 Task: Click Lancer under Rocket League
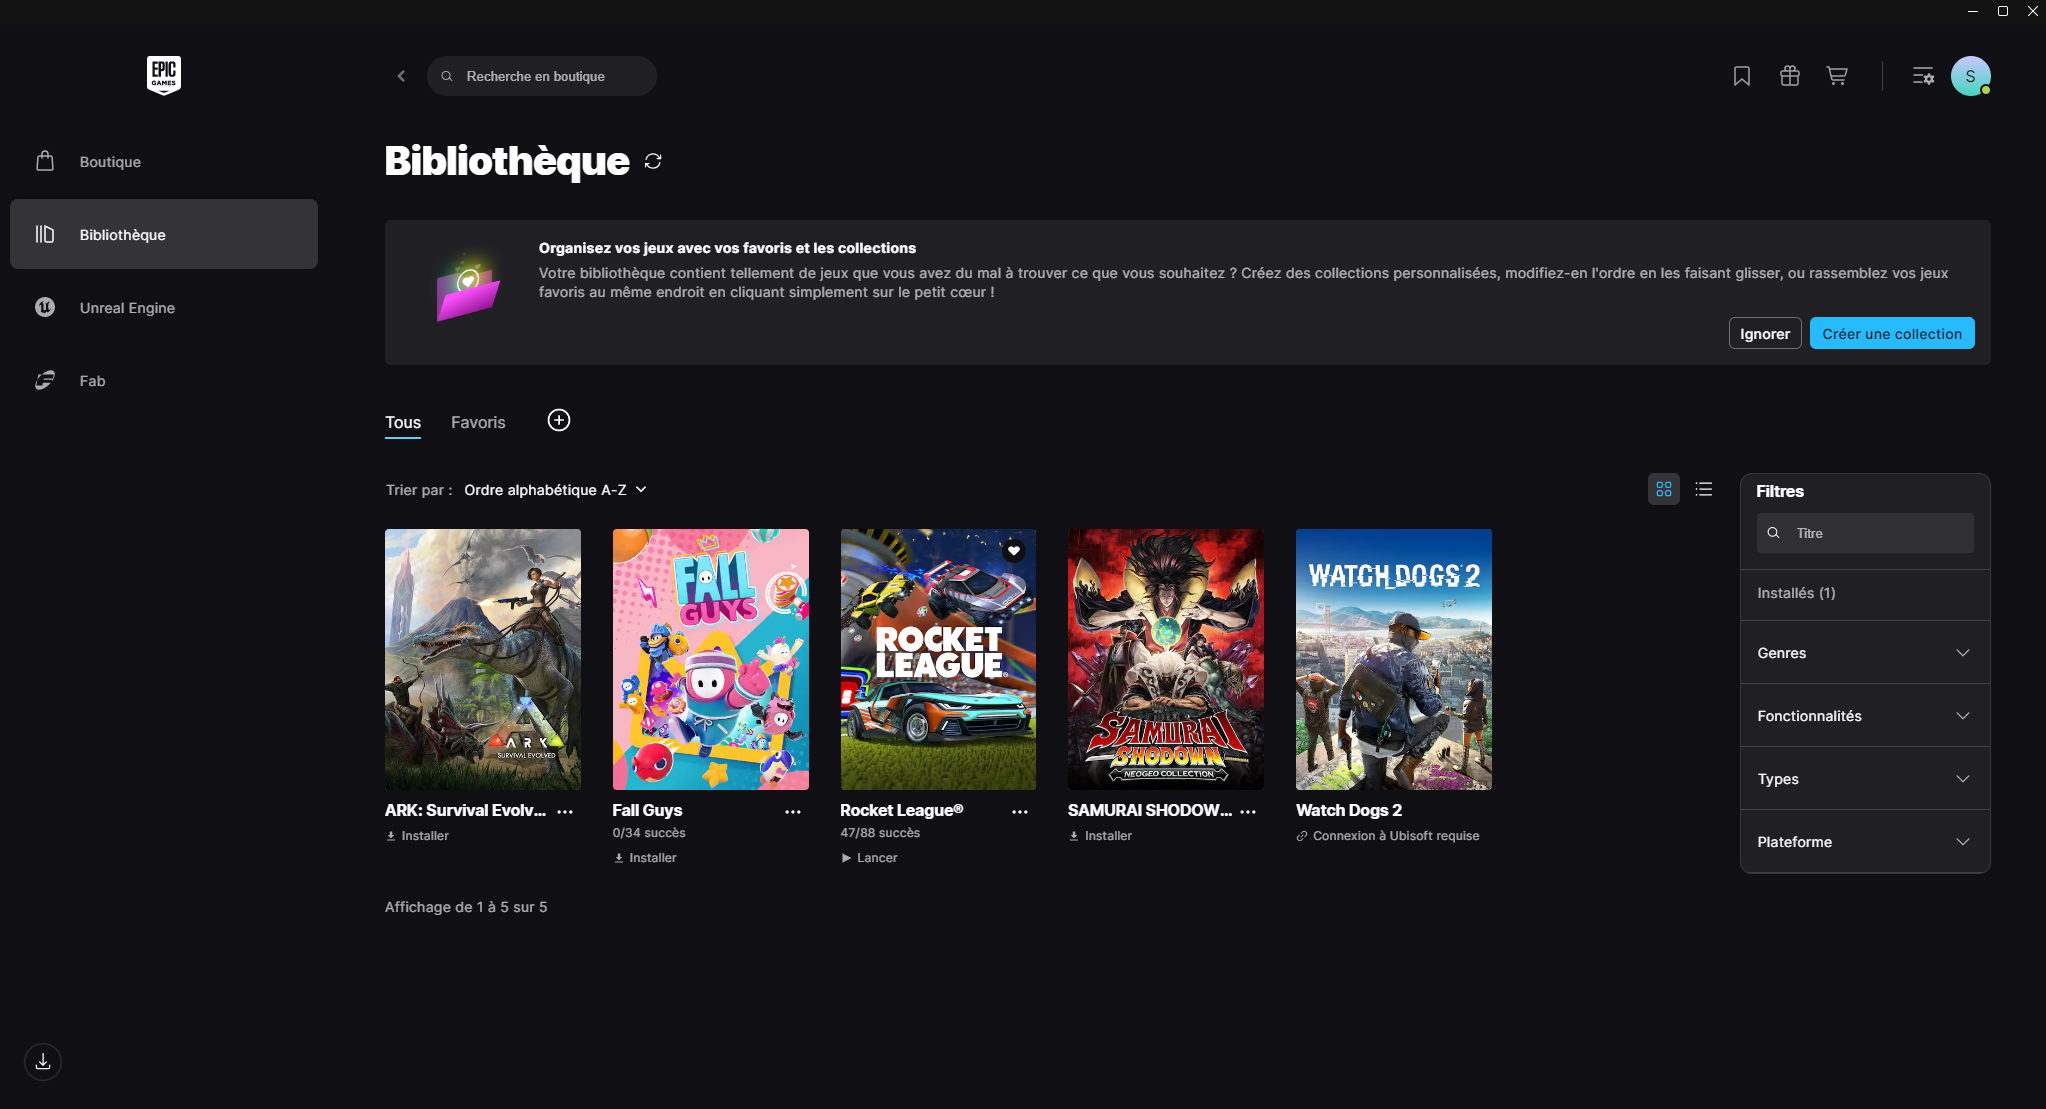tap(869, 858)
